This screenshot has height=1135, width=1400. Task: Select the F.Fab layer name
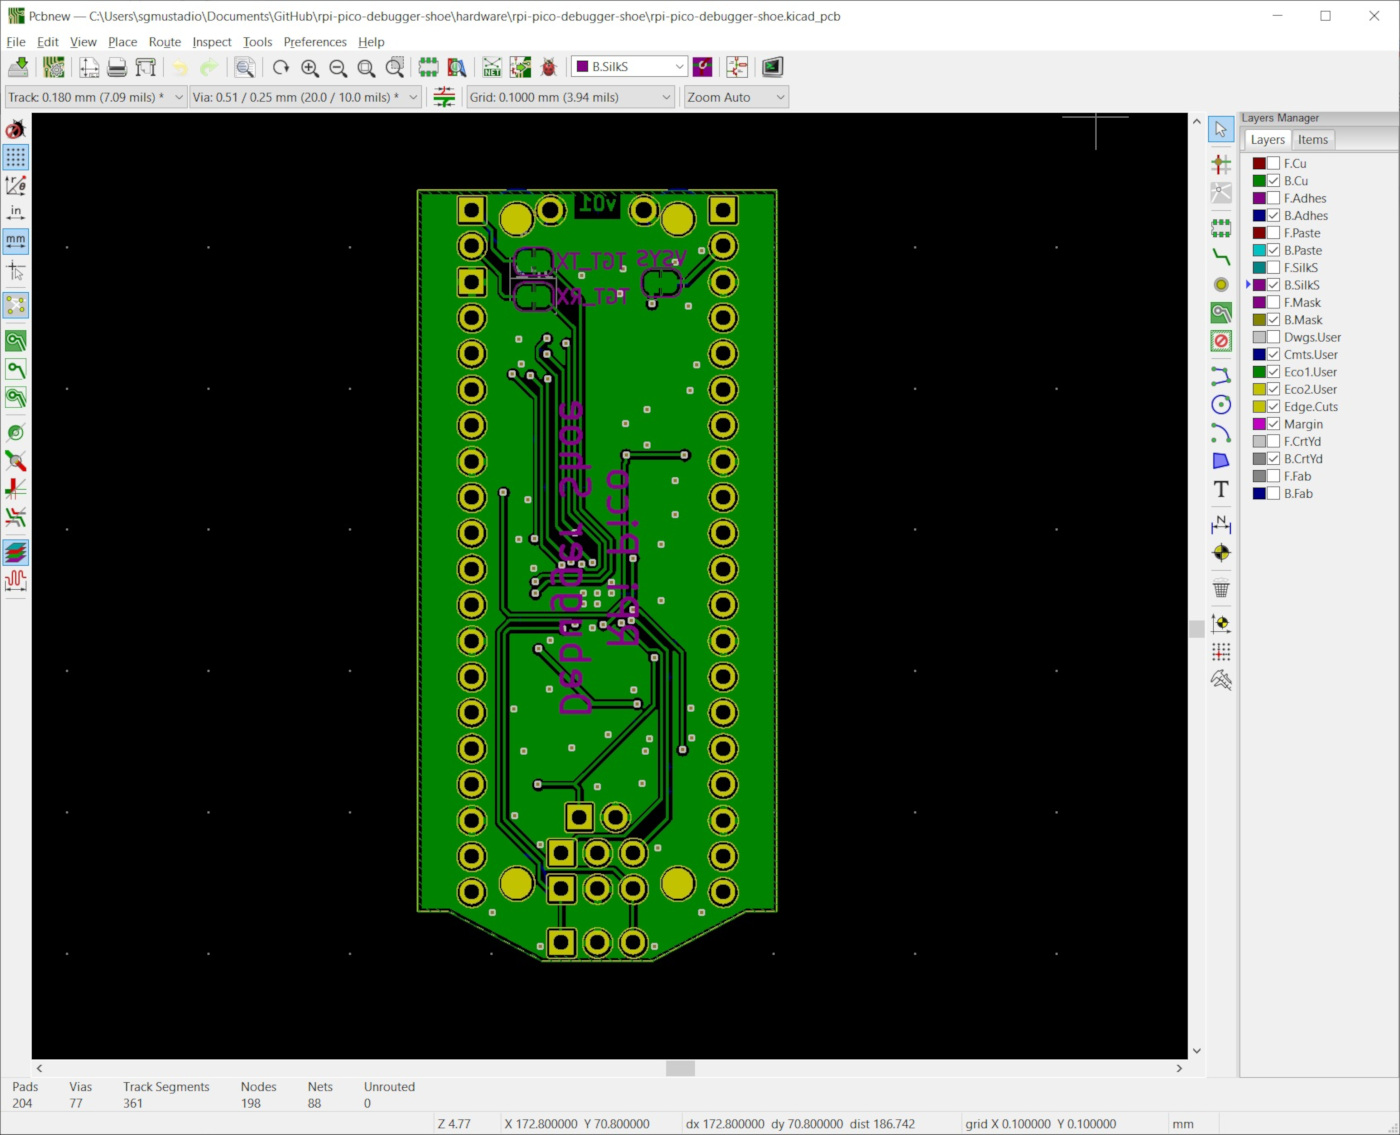pos(1297,476)
